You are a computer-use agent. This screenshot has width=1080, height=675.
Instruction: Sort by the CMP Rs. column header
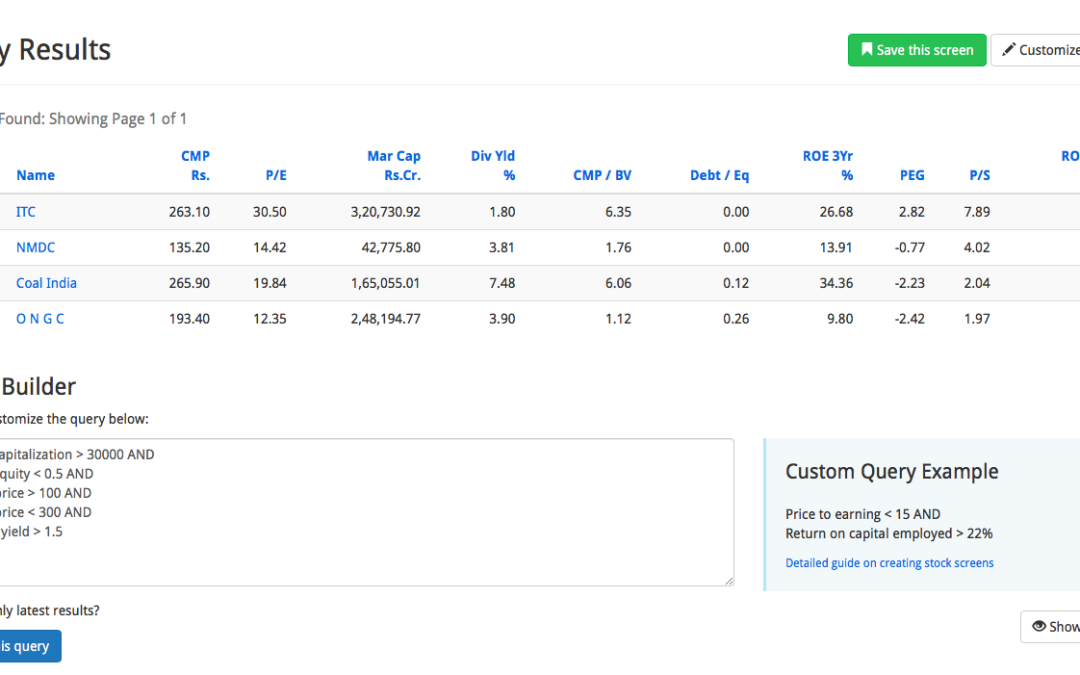(x=196, y=165)
